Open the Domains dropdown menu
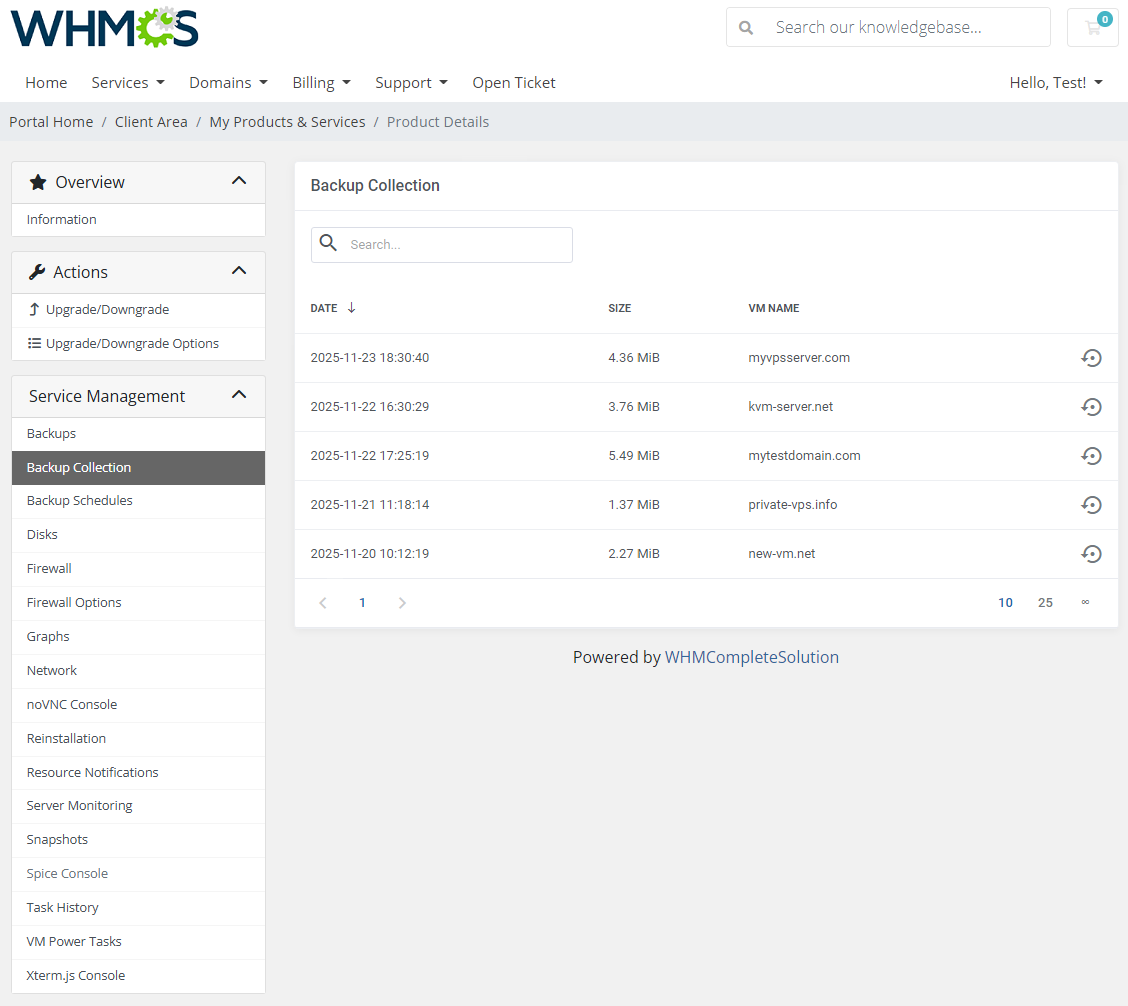Image resolution: width=1128 pixels, height=1006 pixels. (229, 83)
